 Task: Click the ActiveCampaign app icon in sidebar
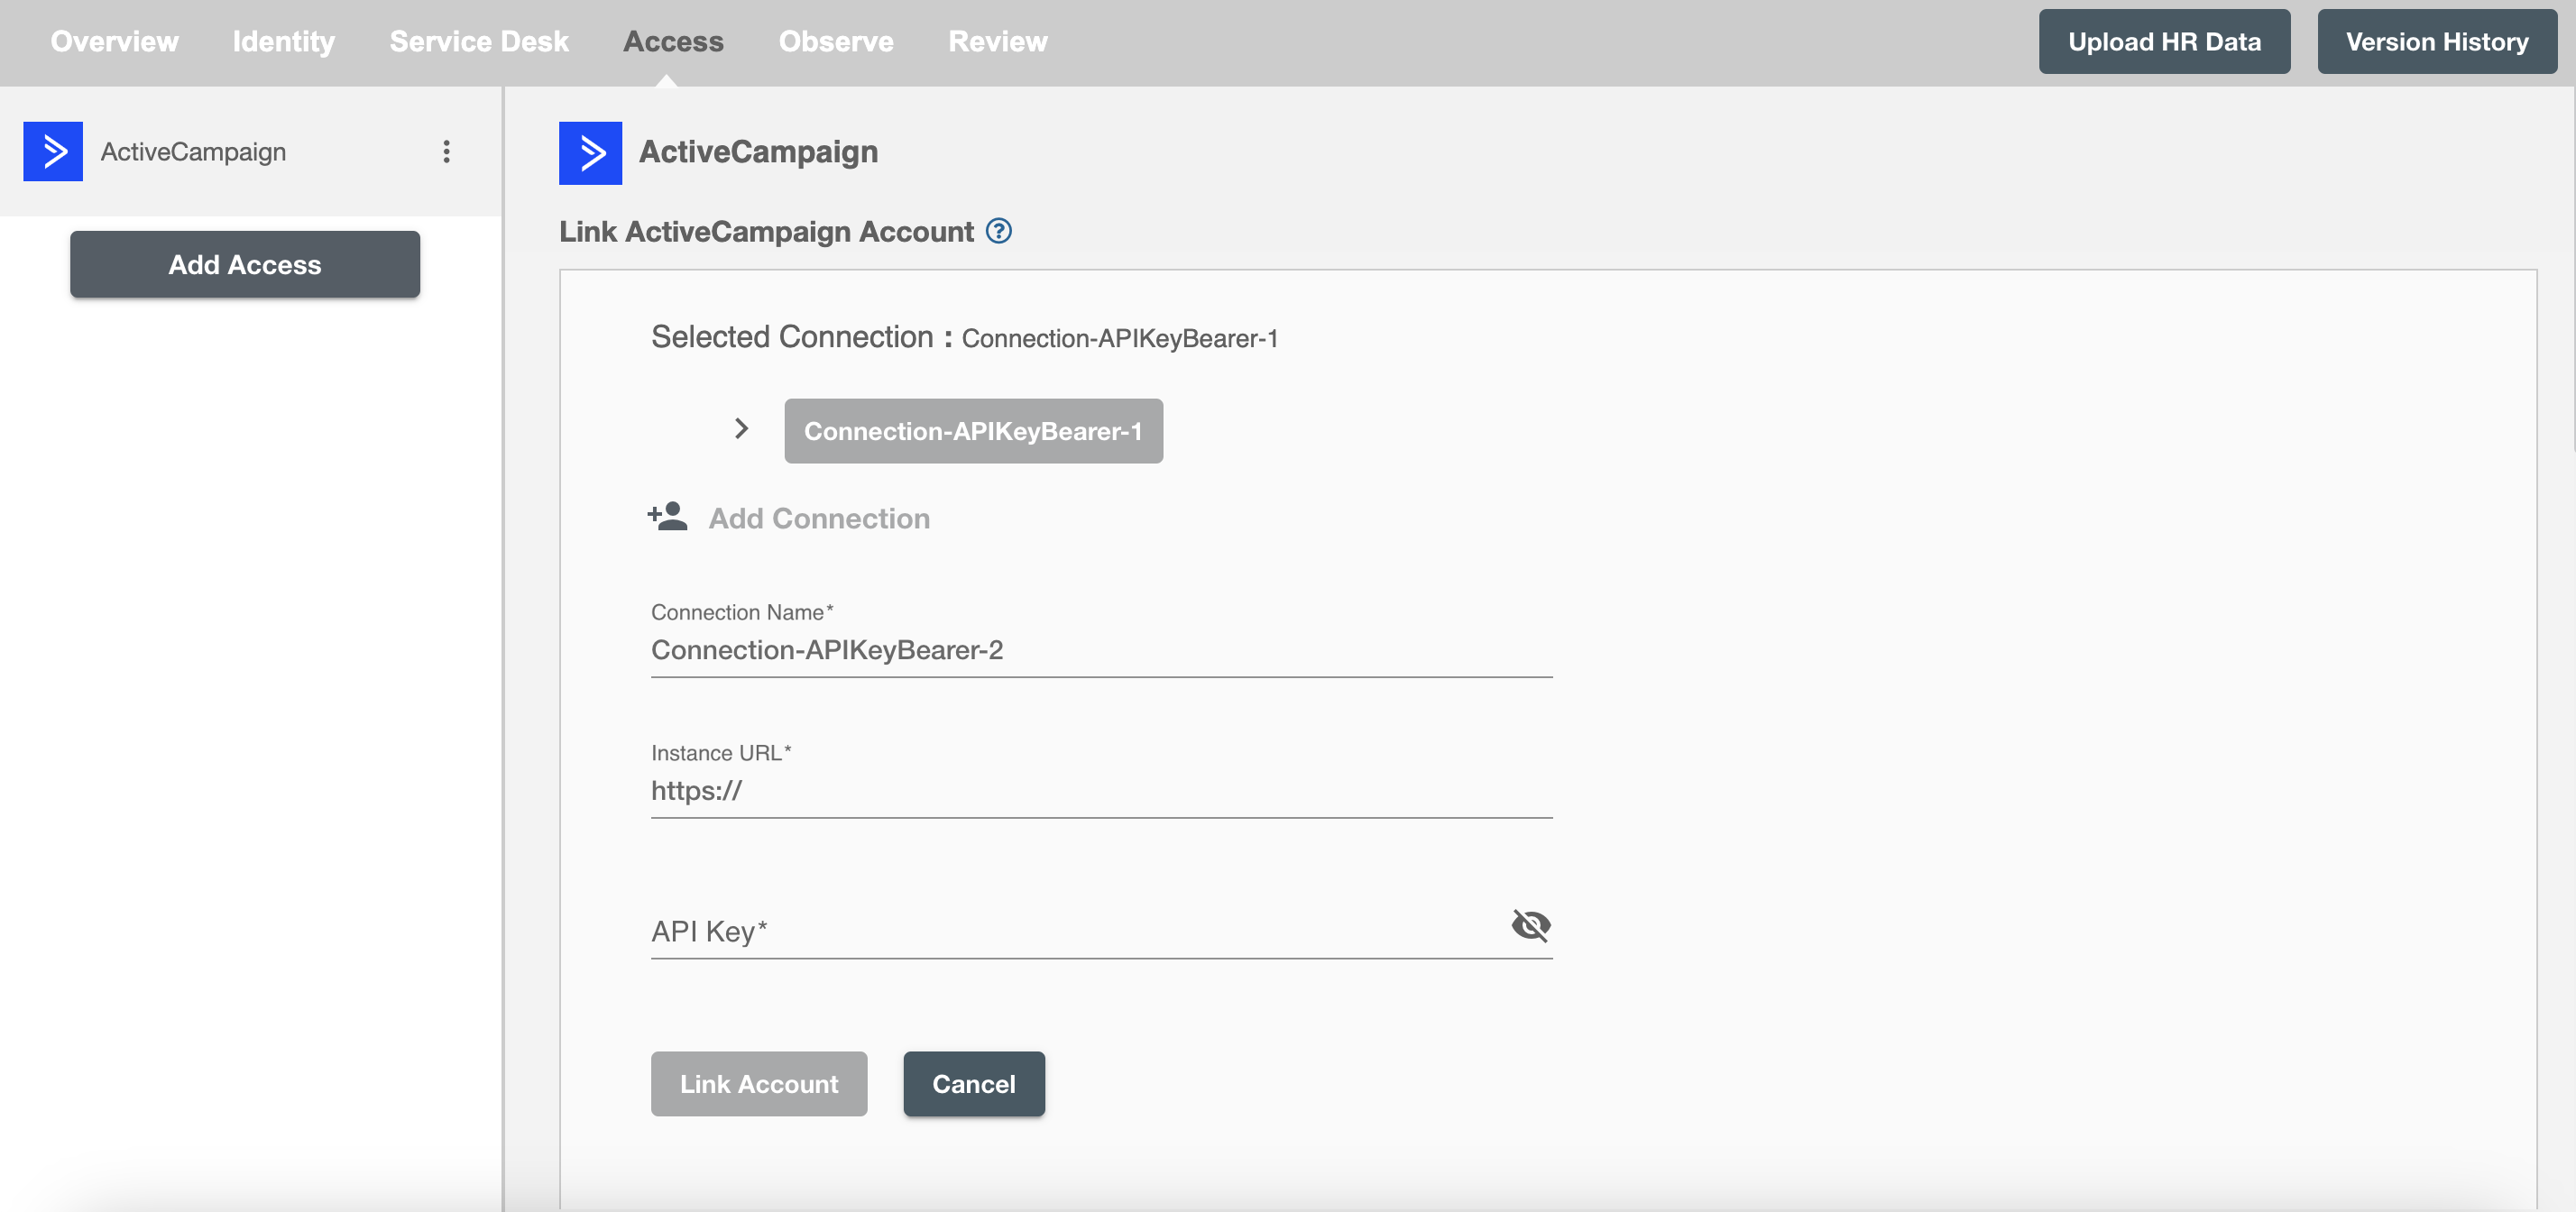click(x=56, y=151)
